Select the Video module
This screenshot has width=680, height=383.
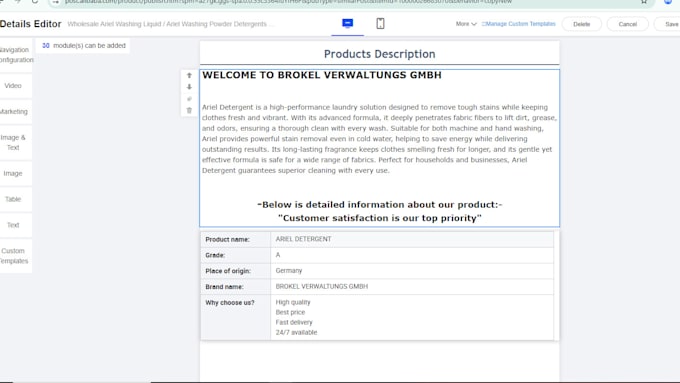16,86
